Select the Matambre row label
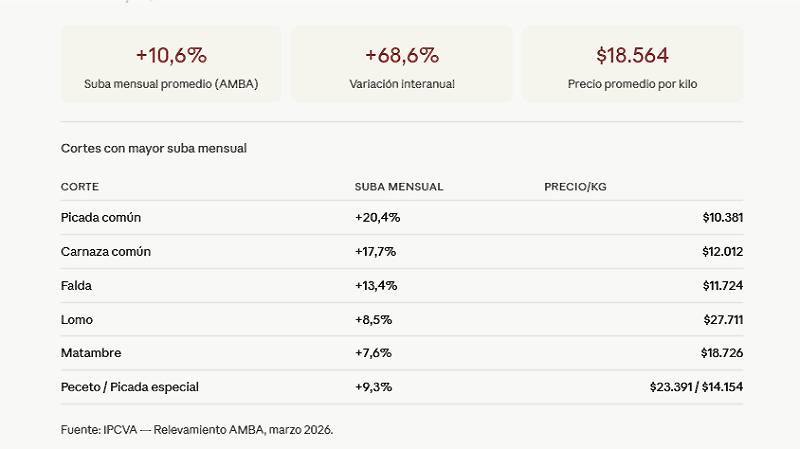The image size is (800, 449). pos(91,353)
